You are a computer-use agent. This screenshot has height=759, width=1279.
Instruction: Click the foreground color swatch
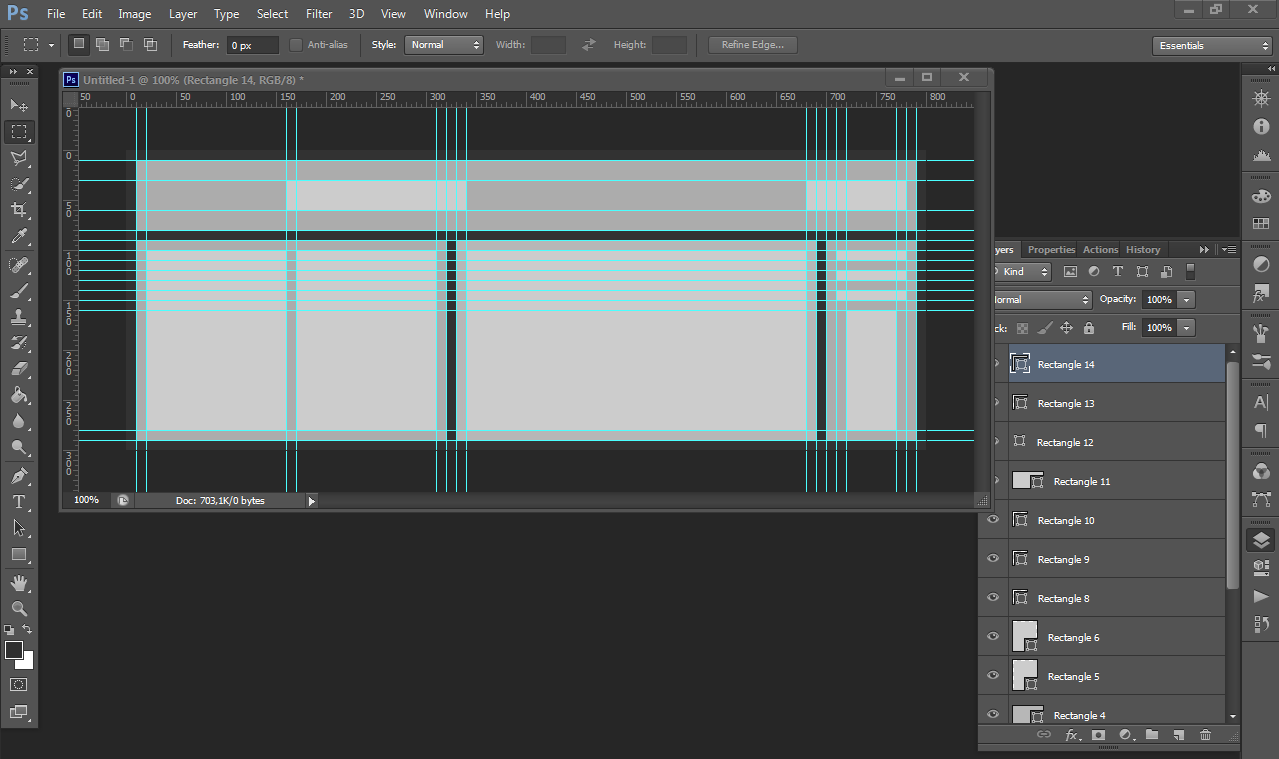click(14, 651)
